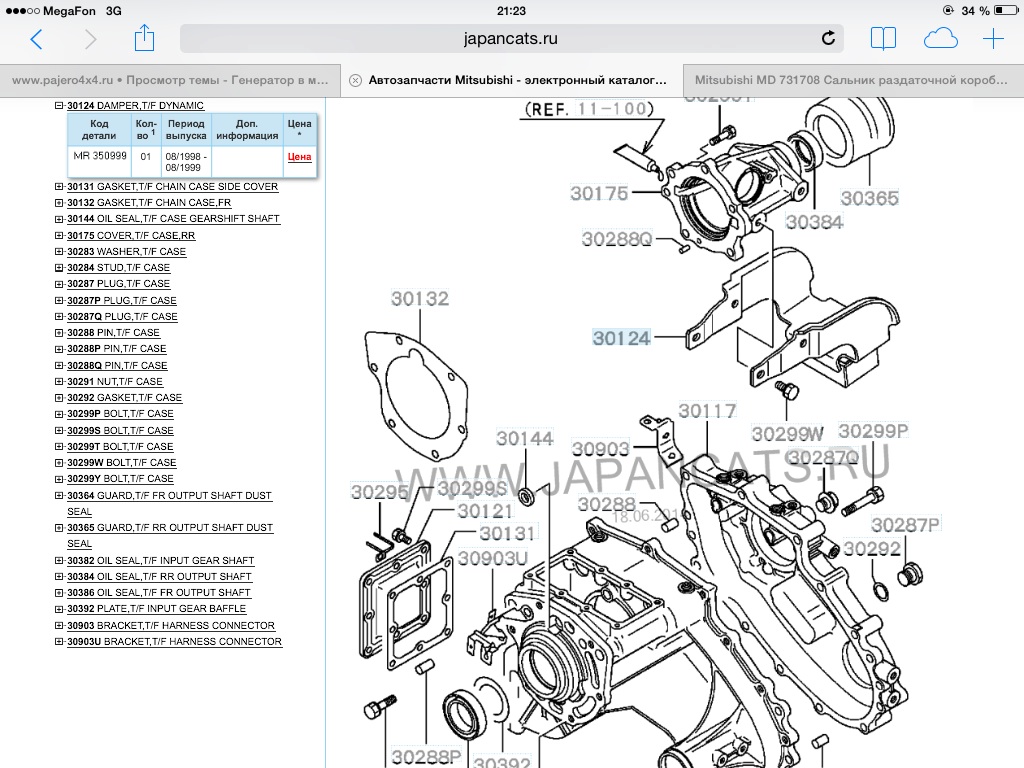The width and height of the screenshot is (1024, 768).
Task: Open the 30144 OIL SEAL gearshift shaft link
Action: click(x=173, y=219)
